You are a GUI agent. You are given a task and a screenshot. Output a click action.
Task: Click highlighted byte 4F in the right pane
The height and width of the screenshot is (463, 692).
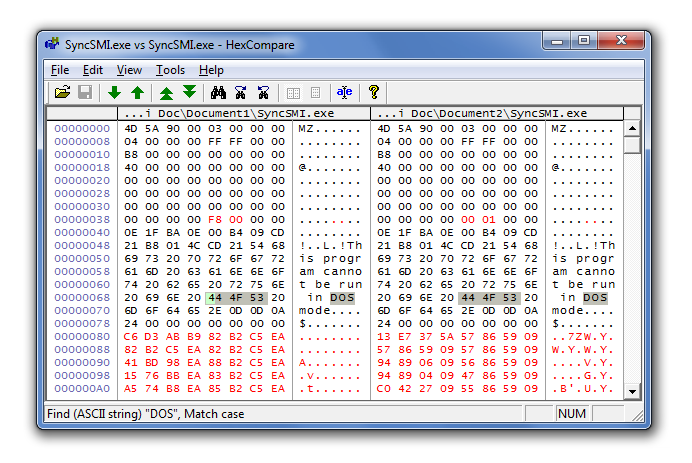(489, 298)
